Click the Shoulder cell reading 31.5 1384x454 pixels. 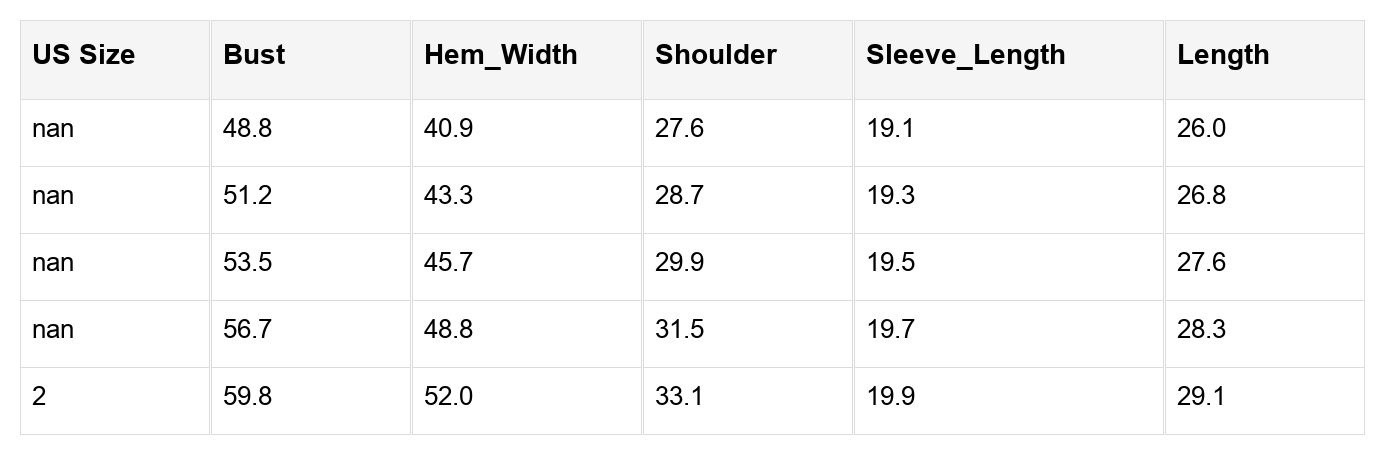(x=679, y=330)
